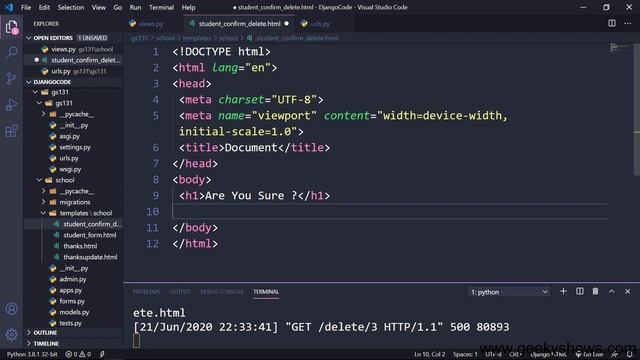Open wsgi.py in the explorer
Screen dimensions: 640x360
[x=70, y=169]
